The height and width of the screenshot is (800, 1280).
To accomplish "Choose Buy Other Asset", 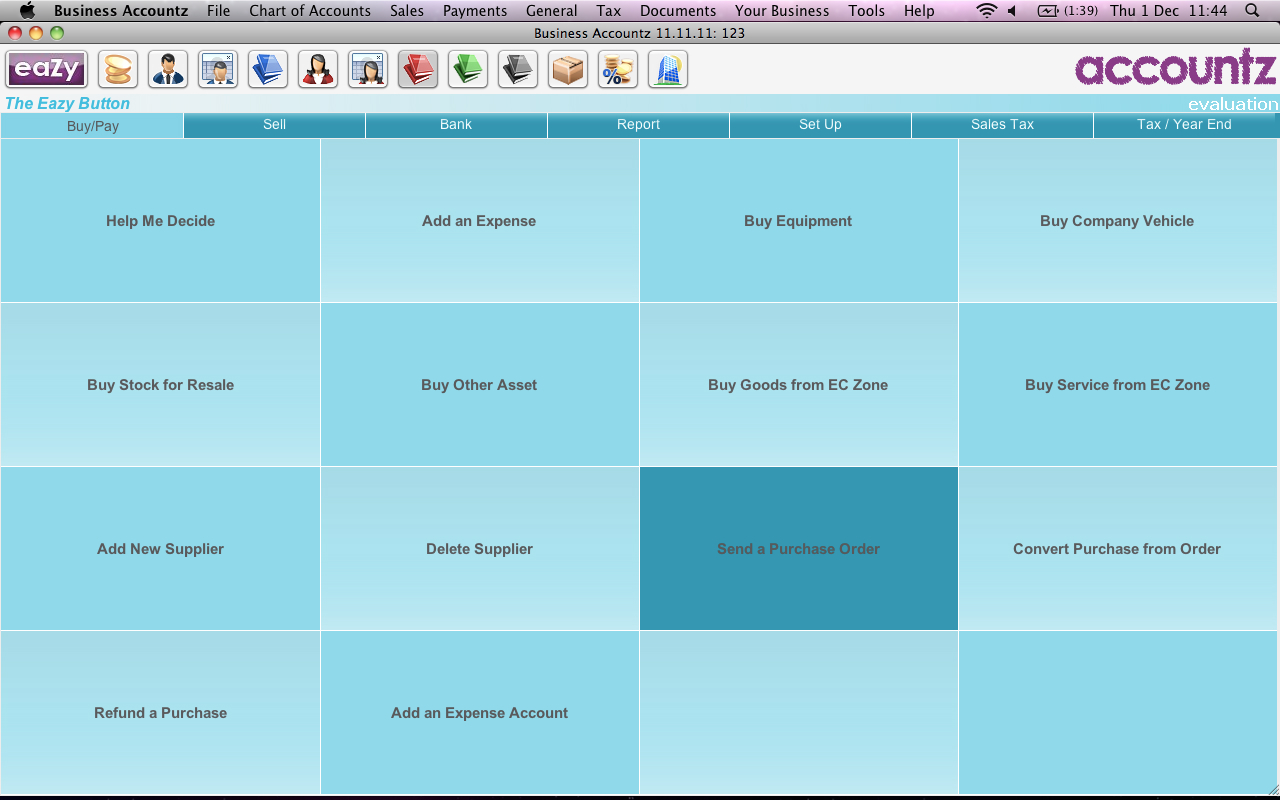I will pos(479,385).
